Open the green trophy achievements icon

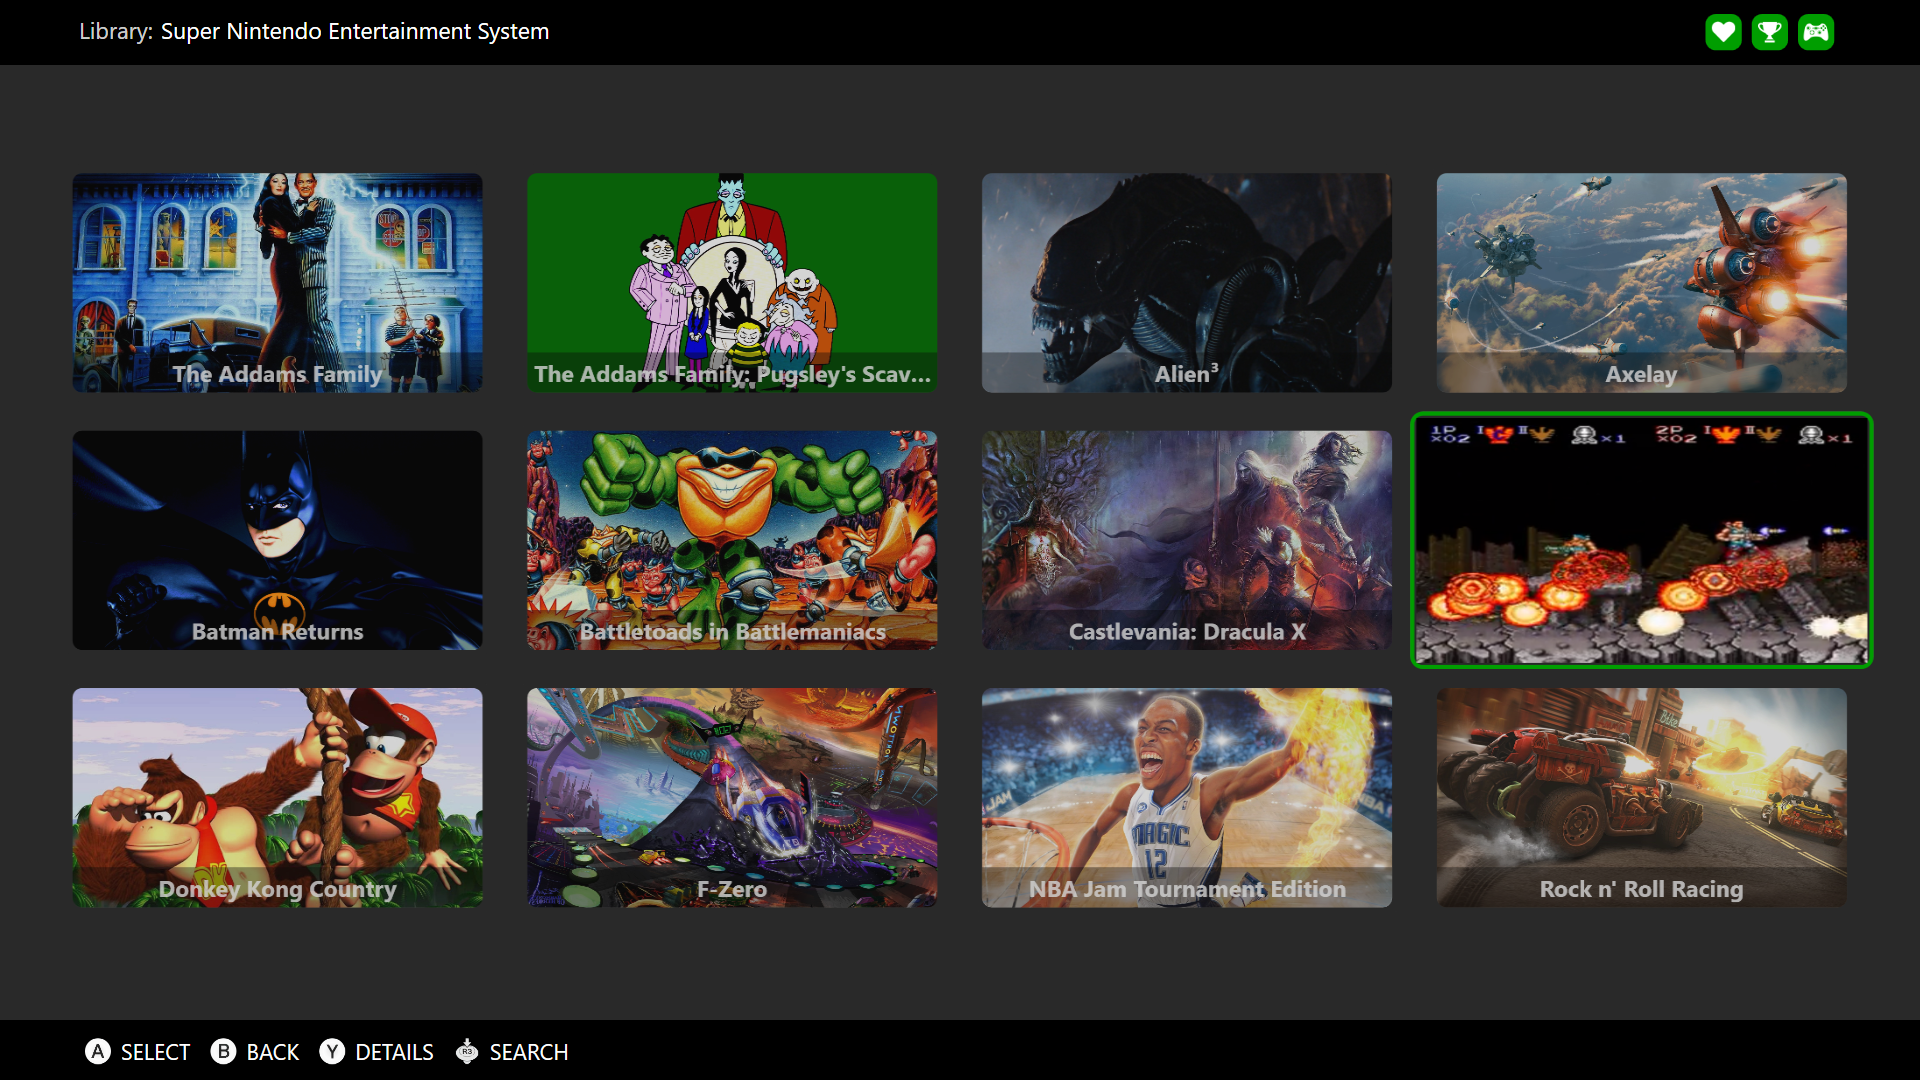click(1769, 32)
